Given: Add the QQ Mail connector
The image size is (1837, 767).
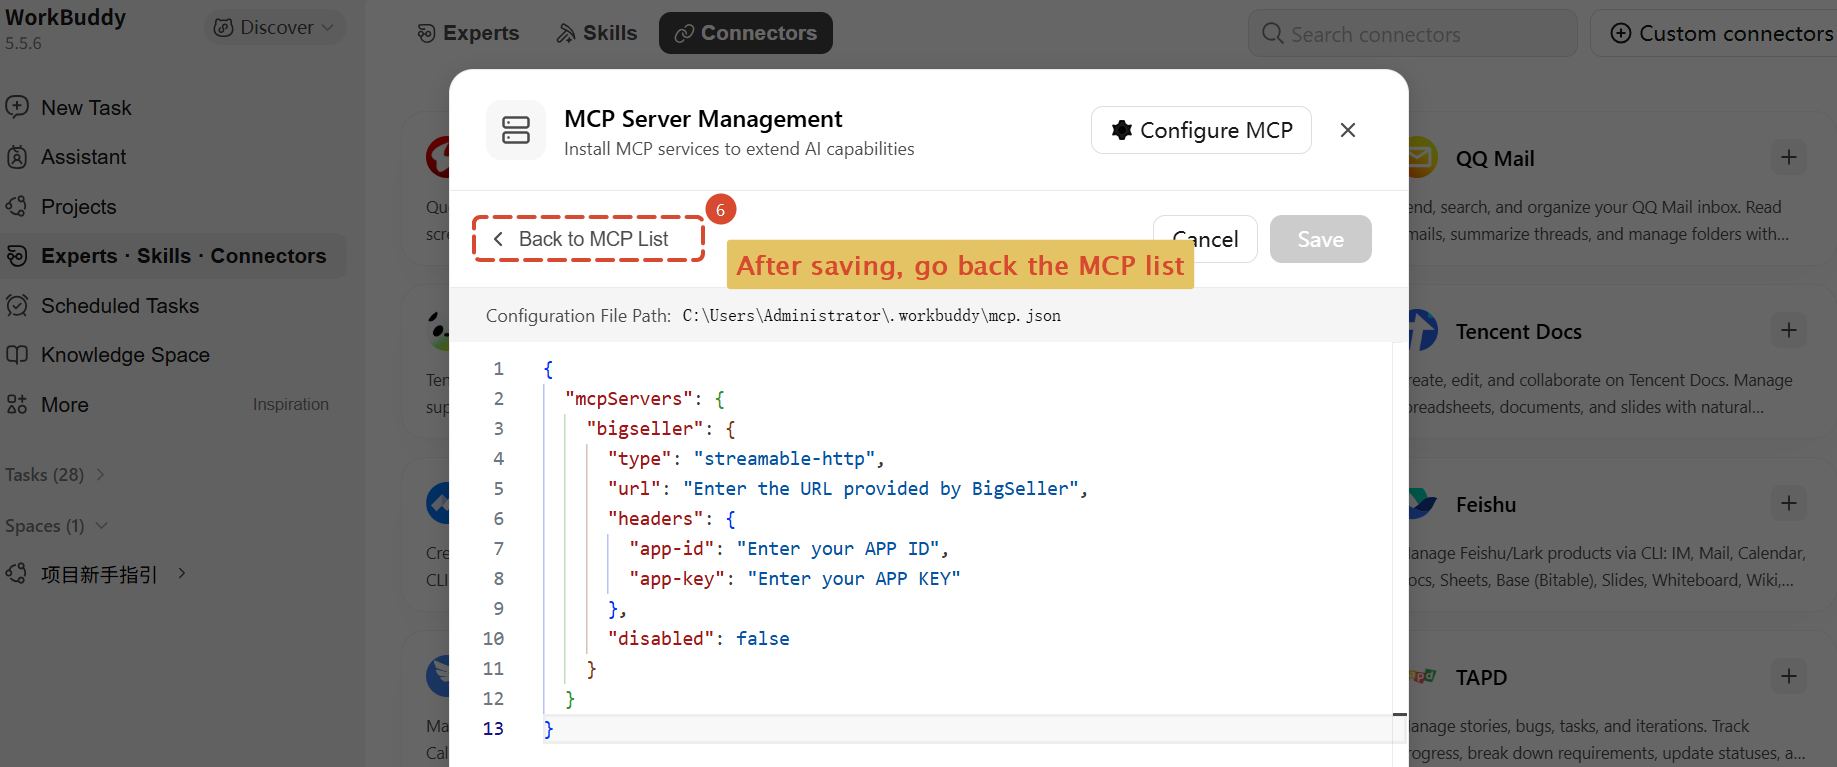Looking at the screenshot, I should tap(1789, 157).
